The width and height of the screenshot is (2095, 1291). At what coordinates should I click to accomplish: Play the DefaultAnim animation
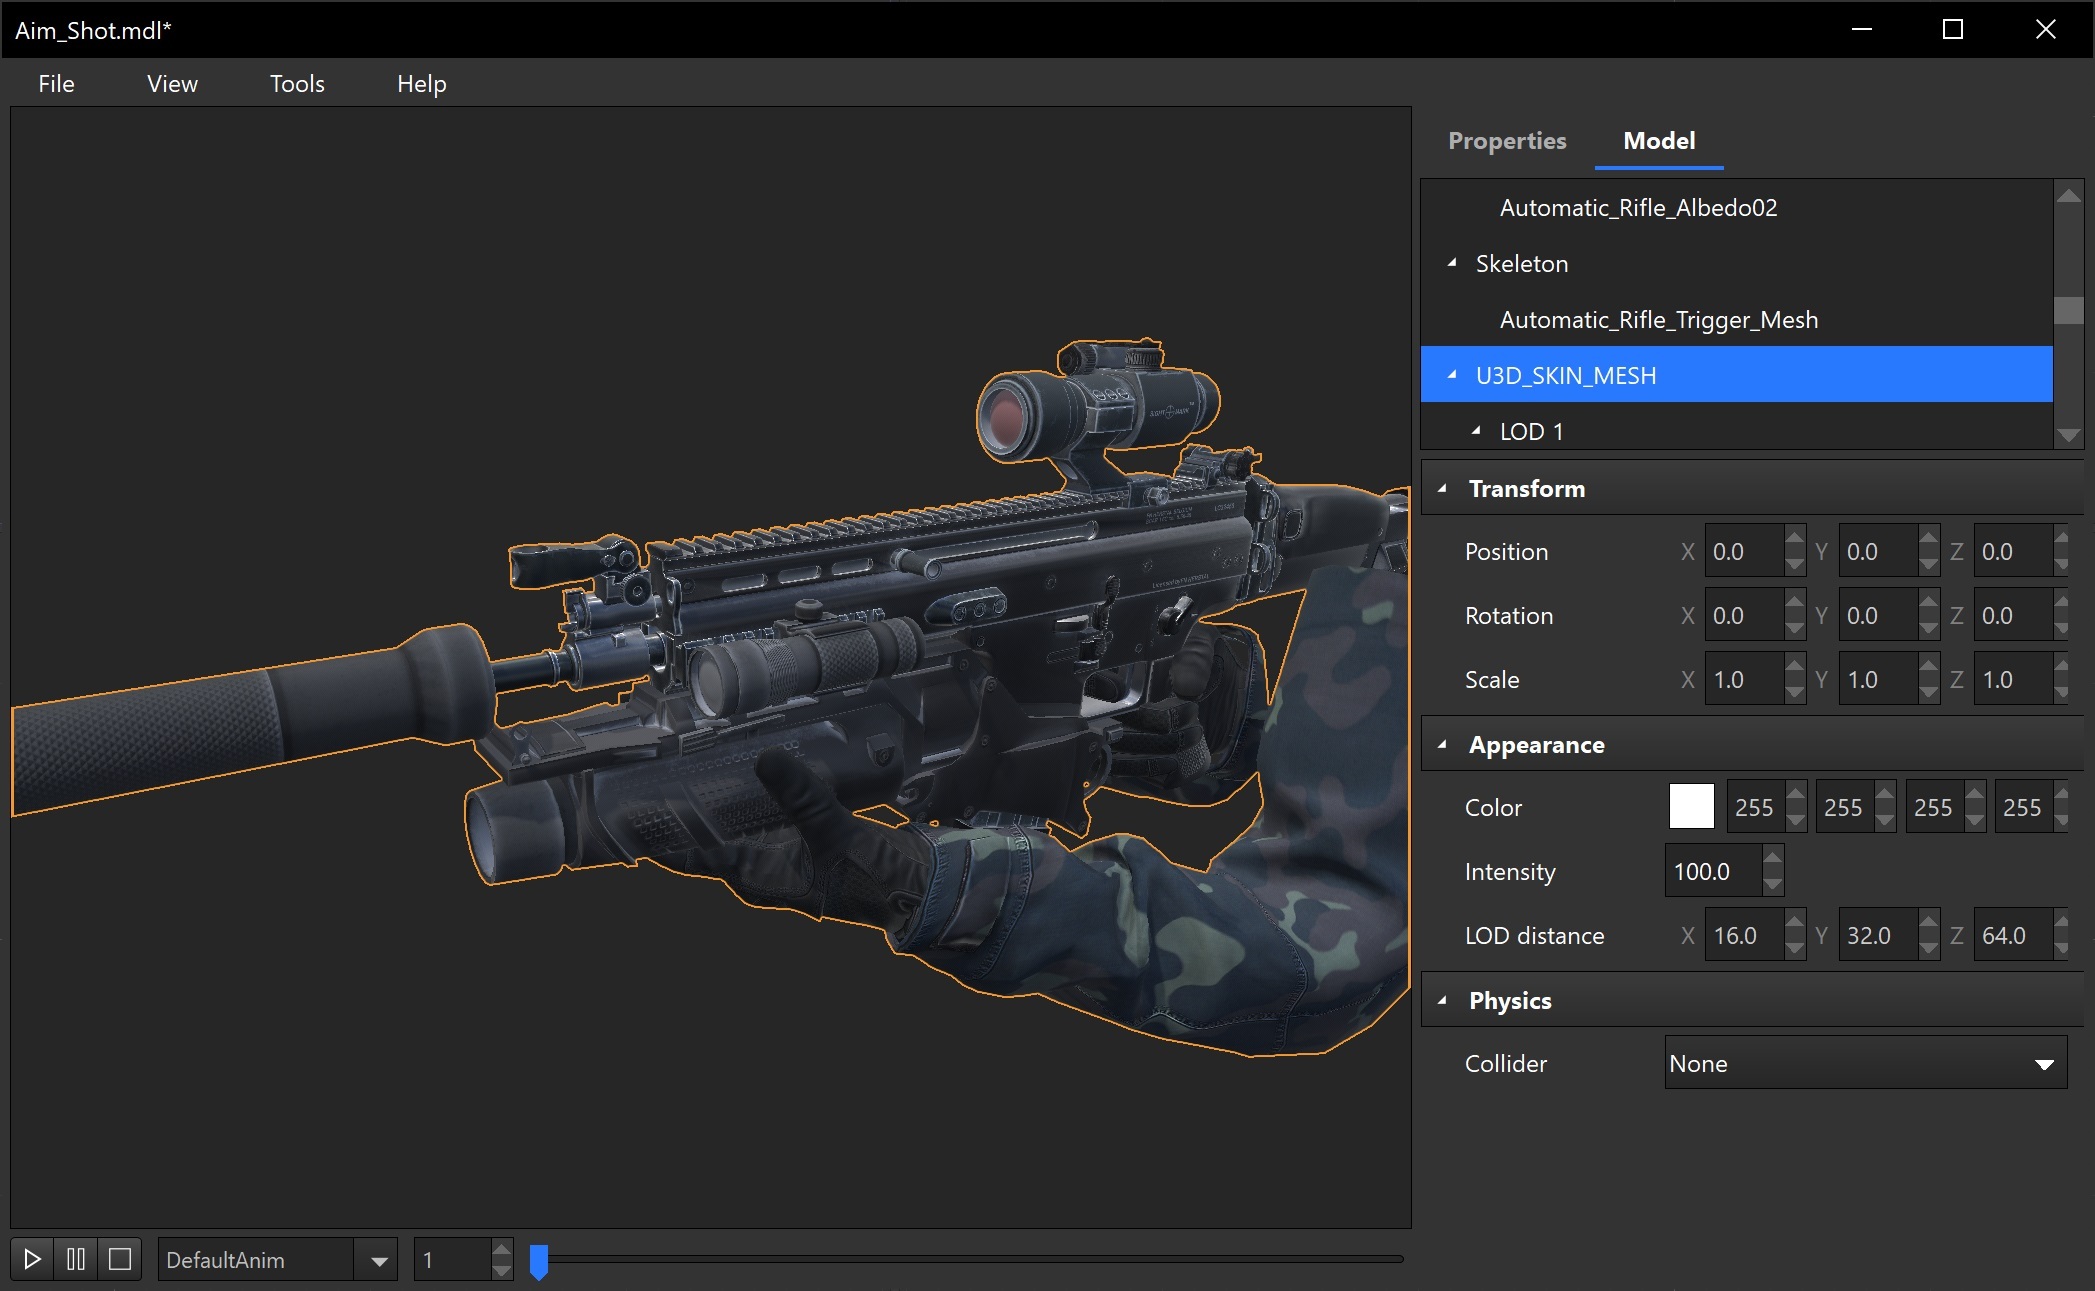[x=33, y=1258]
